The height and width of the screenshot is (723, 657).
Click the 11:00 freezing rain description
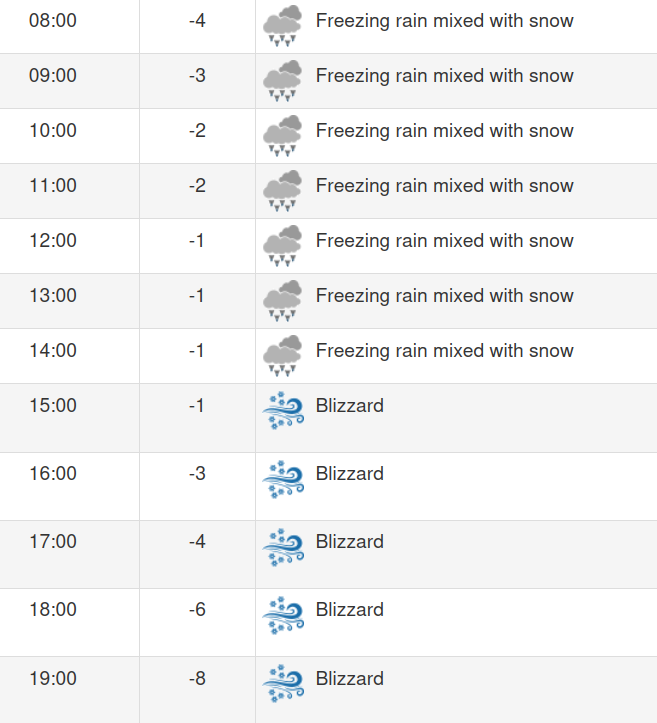pos(444,186)
